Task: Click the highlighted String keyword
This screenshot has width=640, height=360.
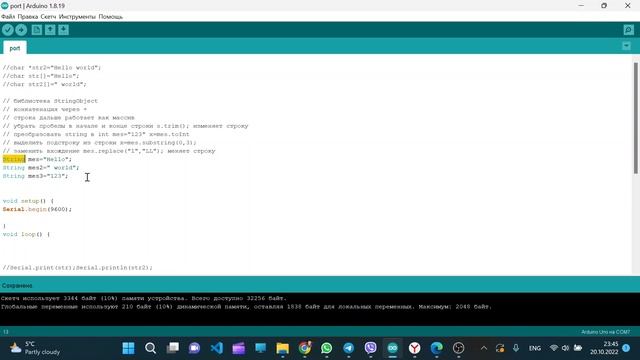Action: pos(14,159)
